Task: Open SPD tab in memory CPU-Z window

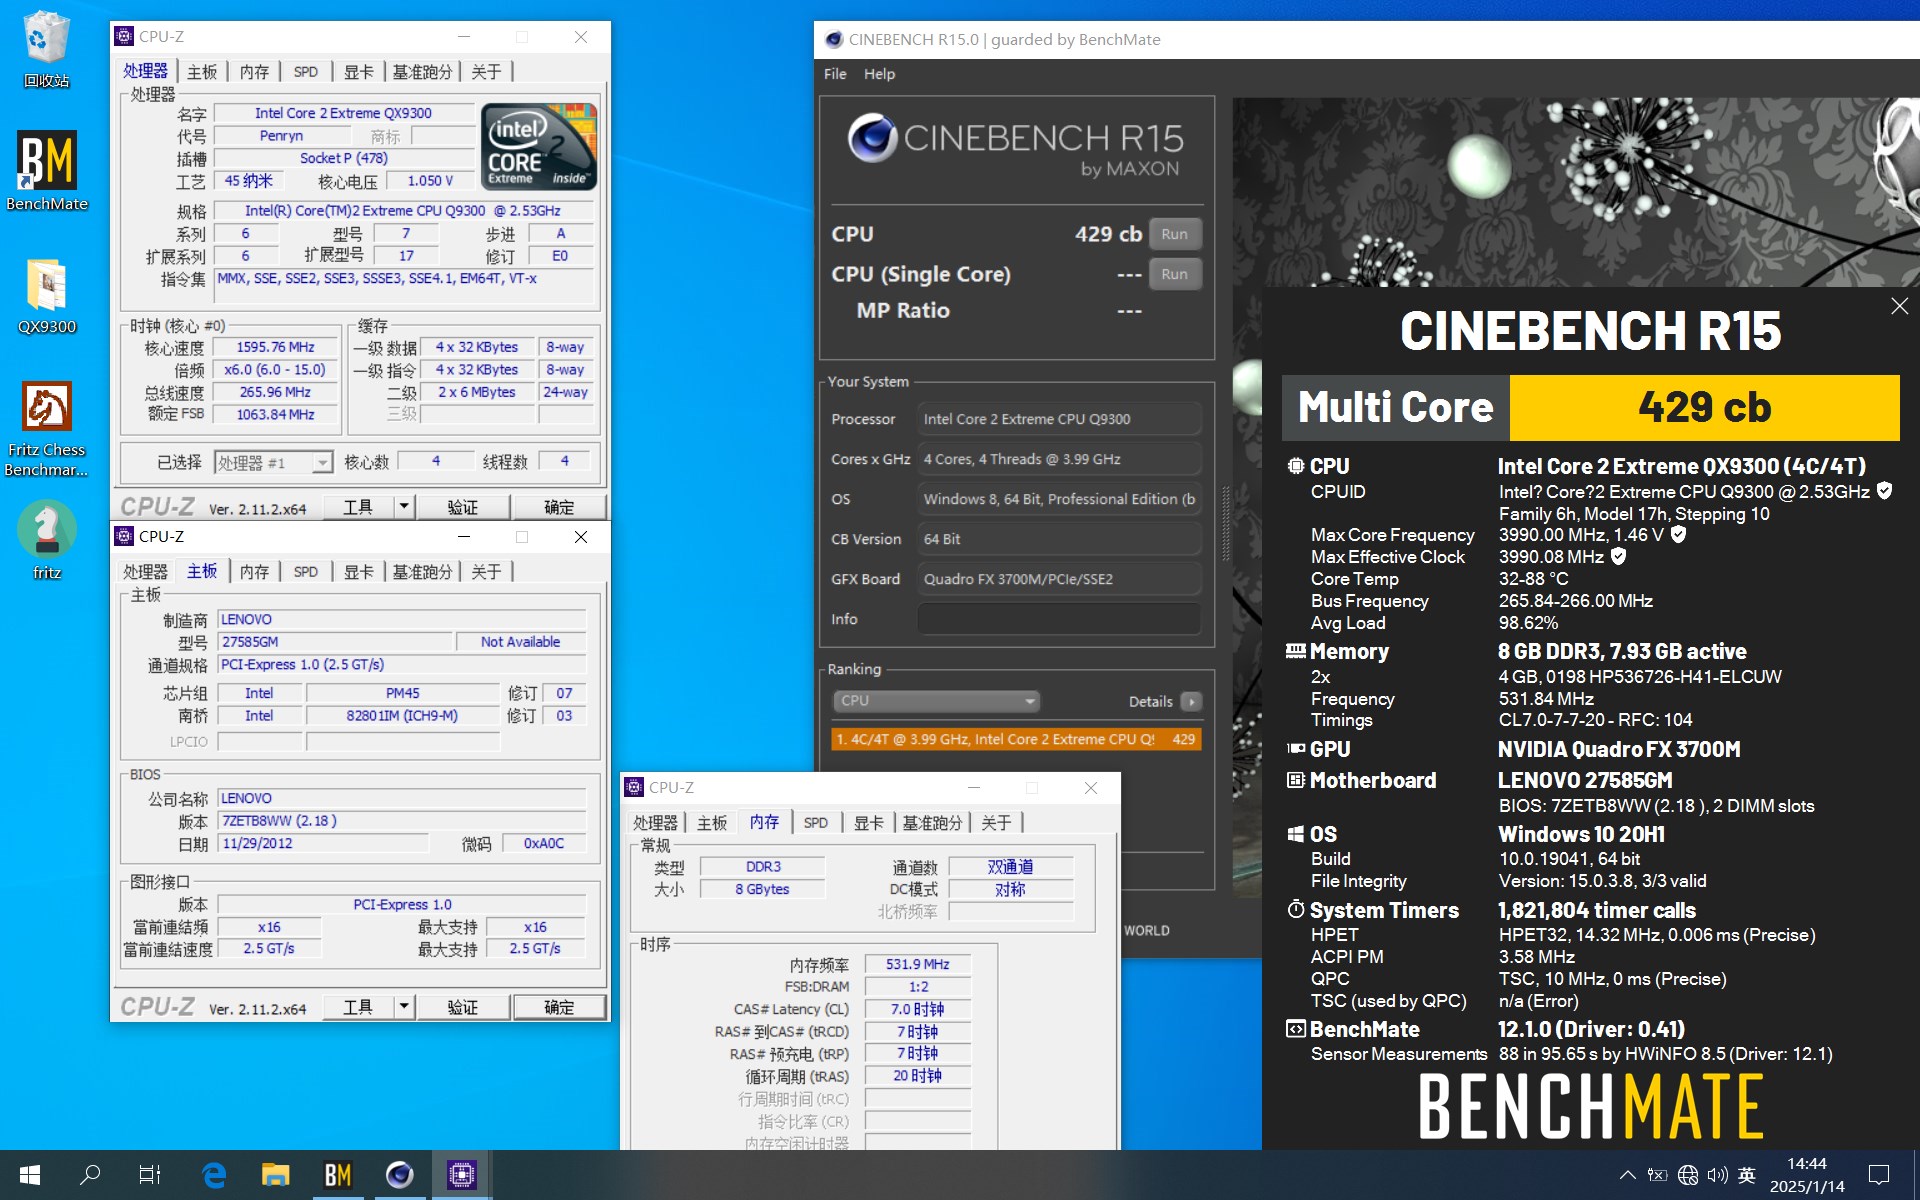Action: [x=816, y=823]
